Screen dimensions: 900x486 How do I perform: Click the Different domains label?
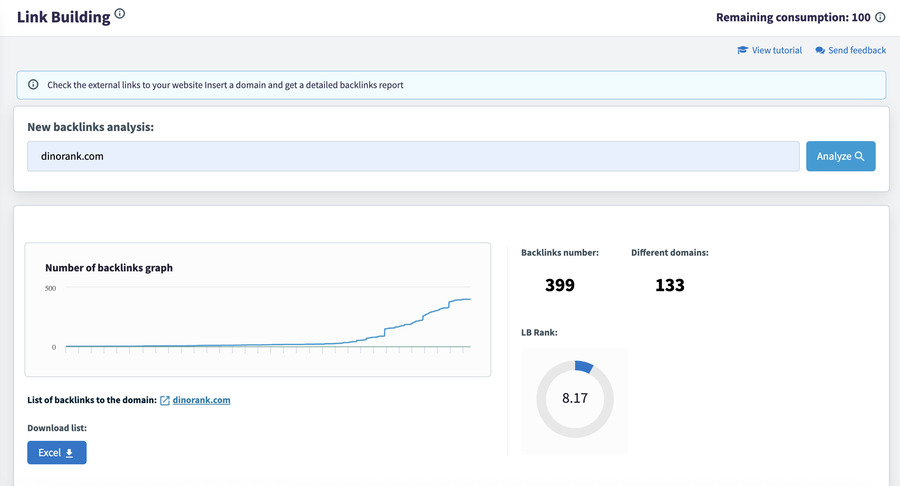[670, 252]
